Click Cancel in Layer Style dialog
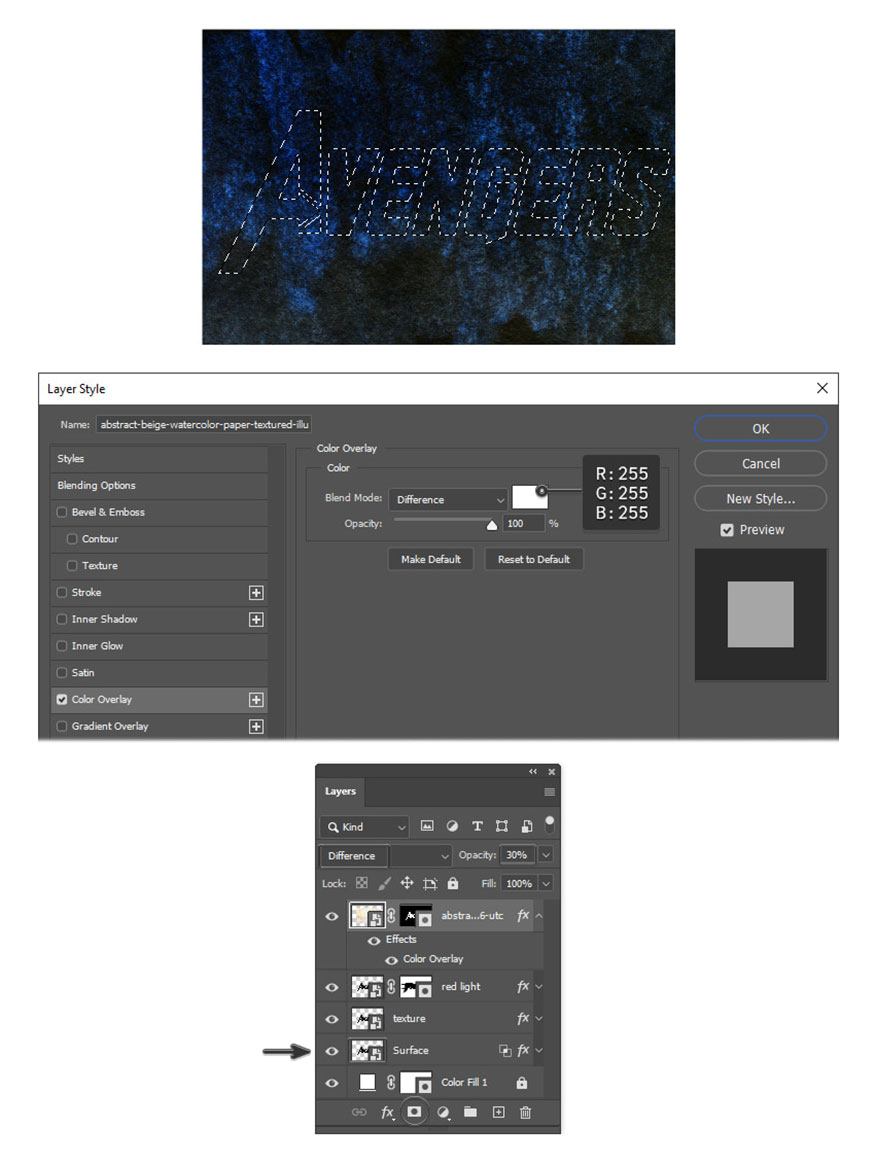This screenshot has width=875, height=1163. (760, 464)
